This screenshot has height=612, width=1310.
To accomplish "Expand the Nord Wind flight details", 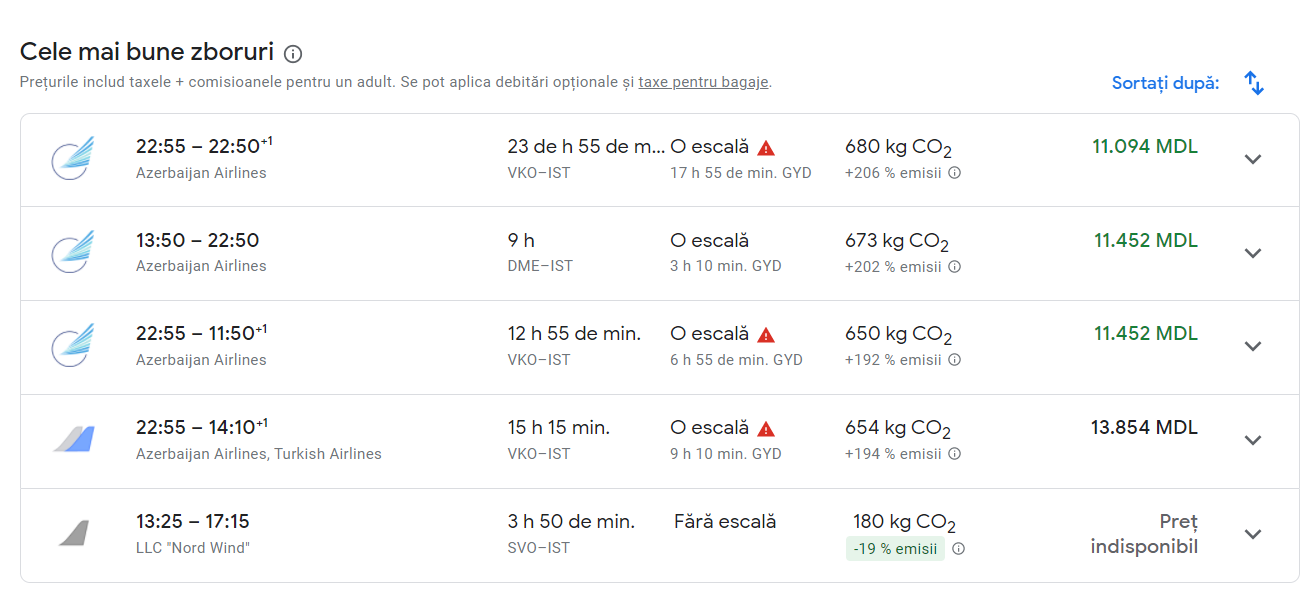I will (1253, 534).
